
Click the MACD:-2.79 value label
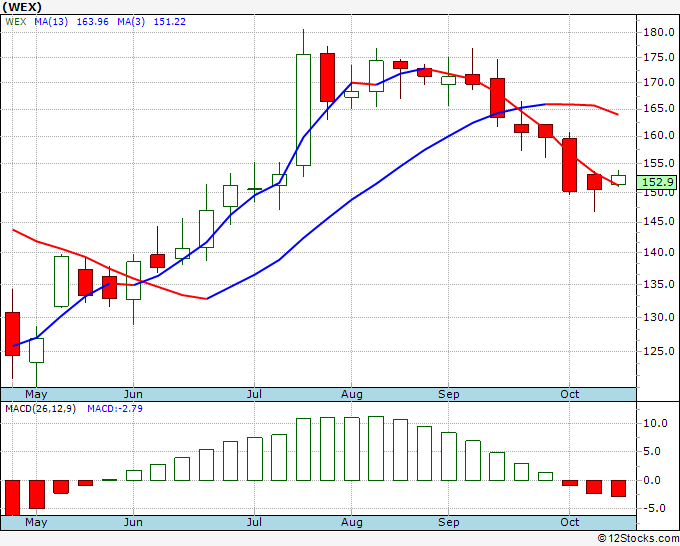[115, 409]
